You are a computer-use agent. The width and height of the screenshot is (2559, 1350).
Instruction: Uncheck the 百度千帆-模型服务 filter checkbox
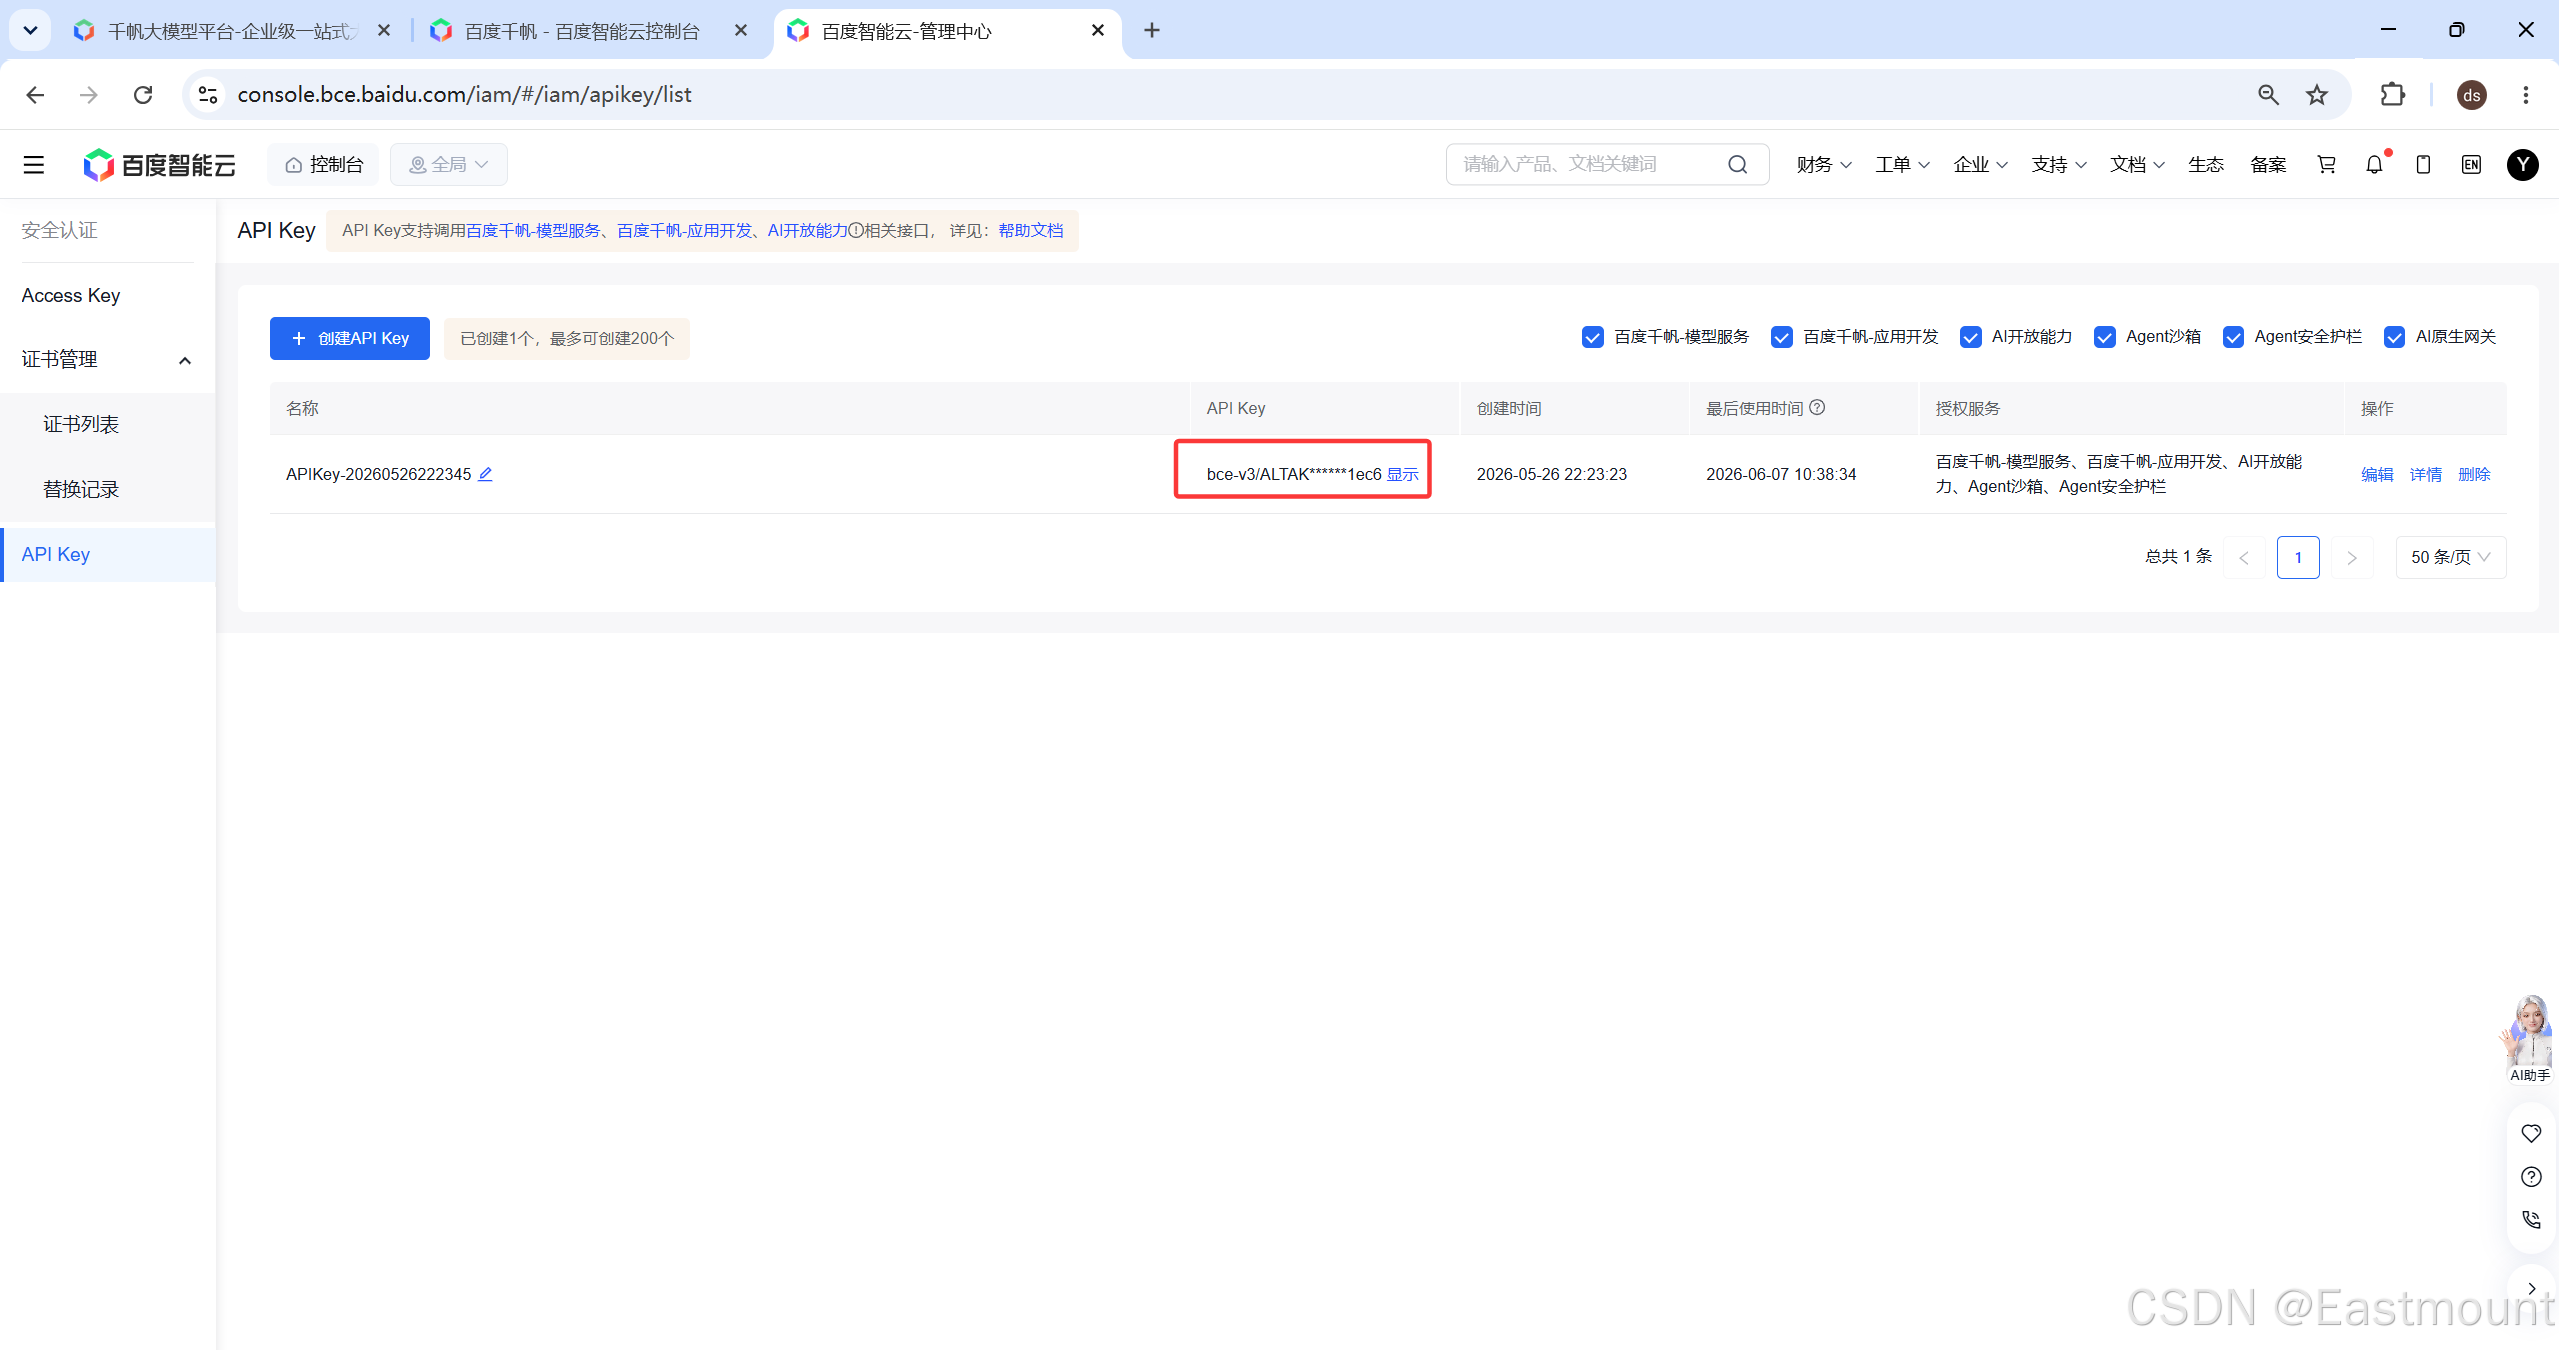coord(1593,337)
